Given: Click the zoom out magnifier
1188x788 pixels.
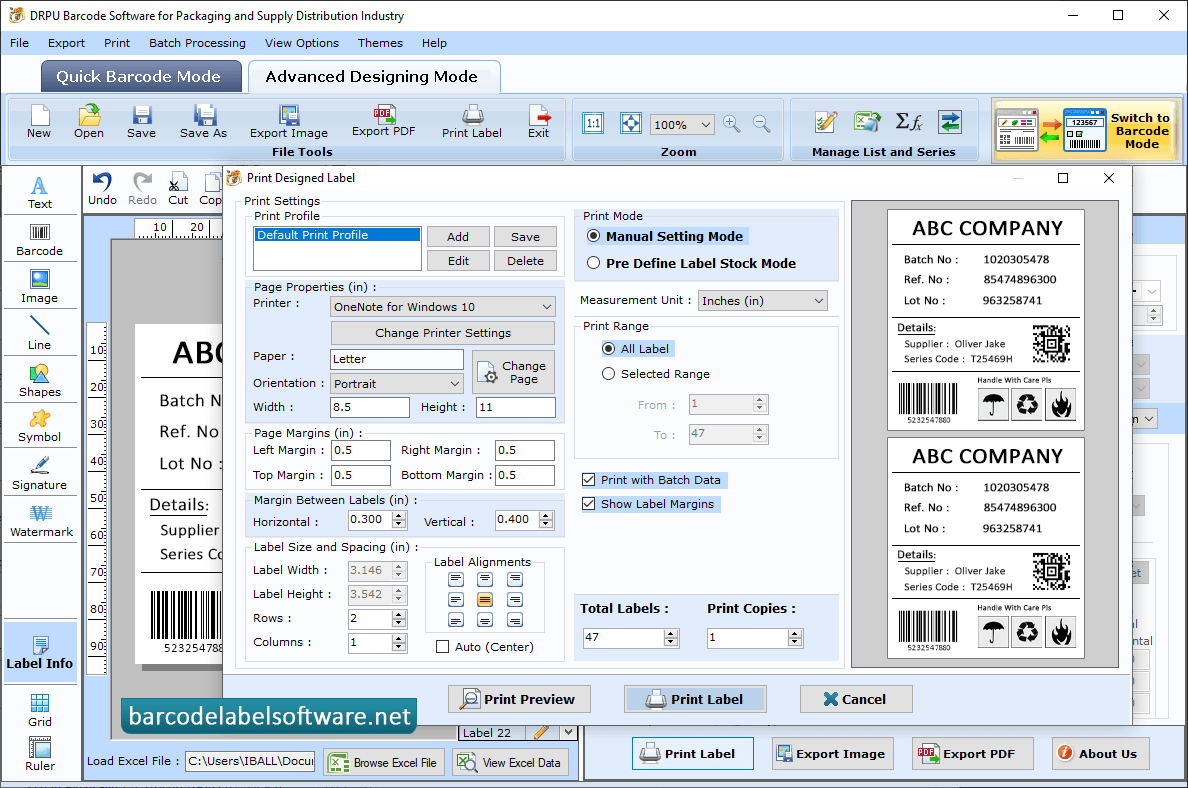Looking at the screenshot, I should pos(761,124).
